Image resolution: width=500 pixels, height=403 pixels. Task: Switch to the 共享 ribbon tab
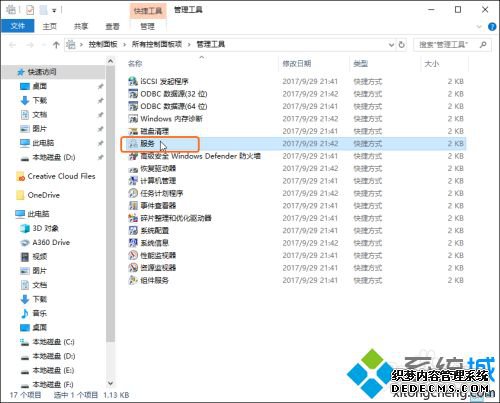81,26
